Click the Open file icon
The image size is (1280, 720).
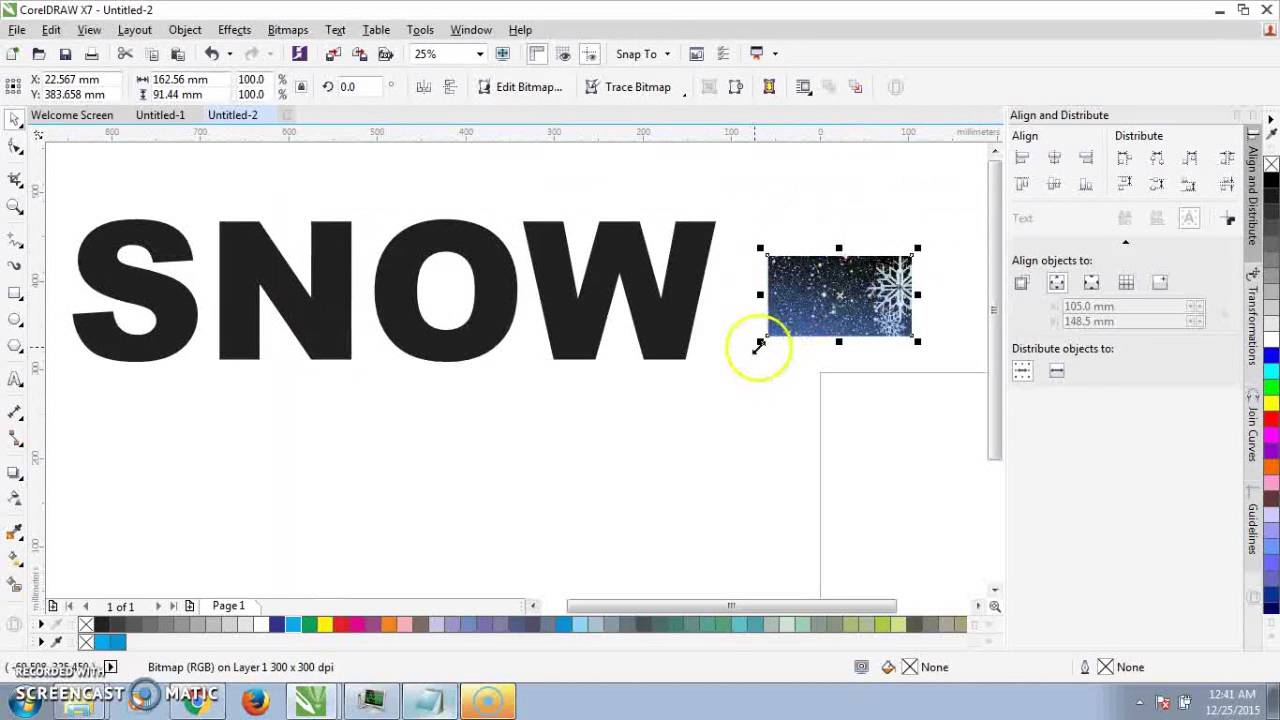tap(39, 54)
